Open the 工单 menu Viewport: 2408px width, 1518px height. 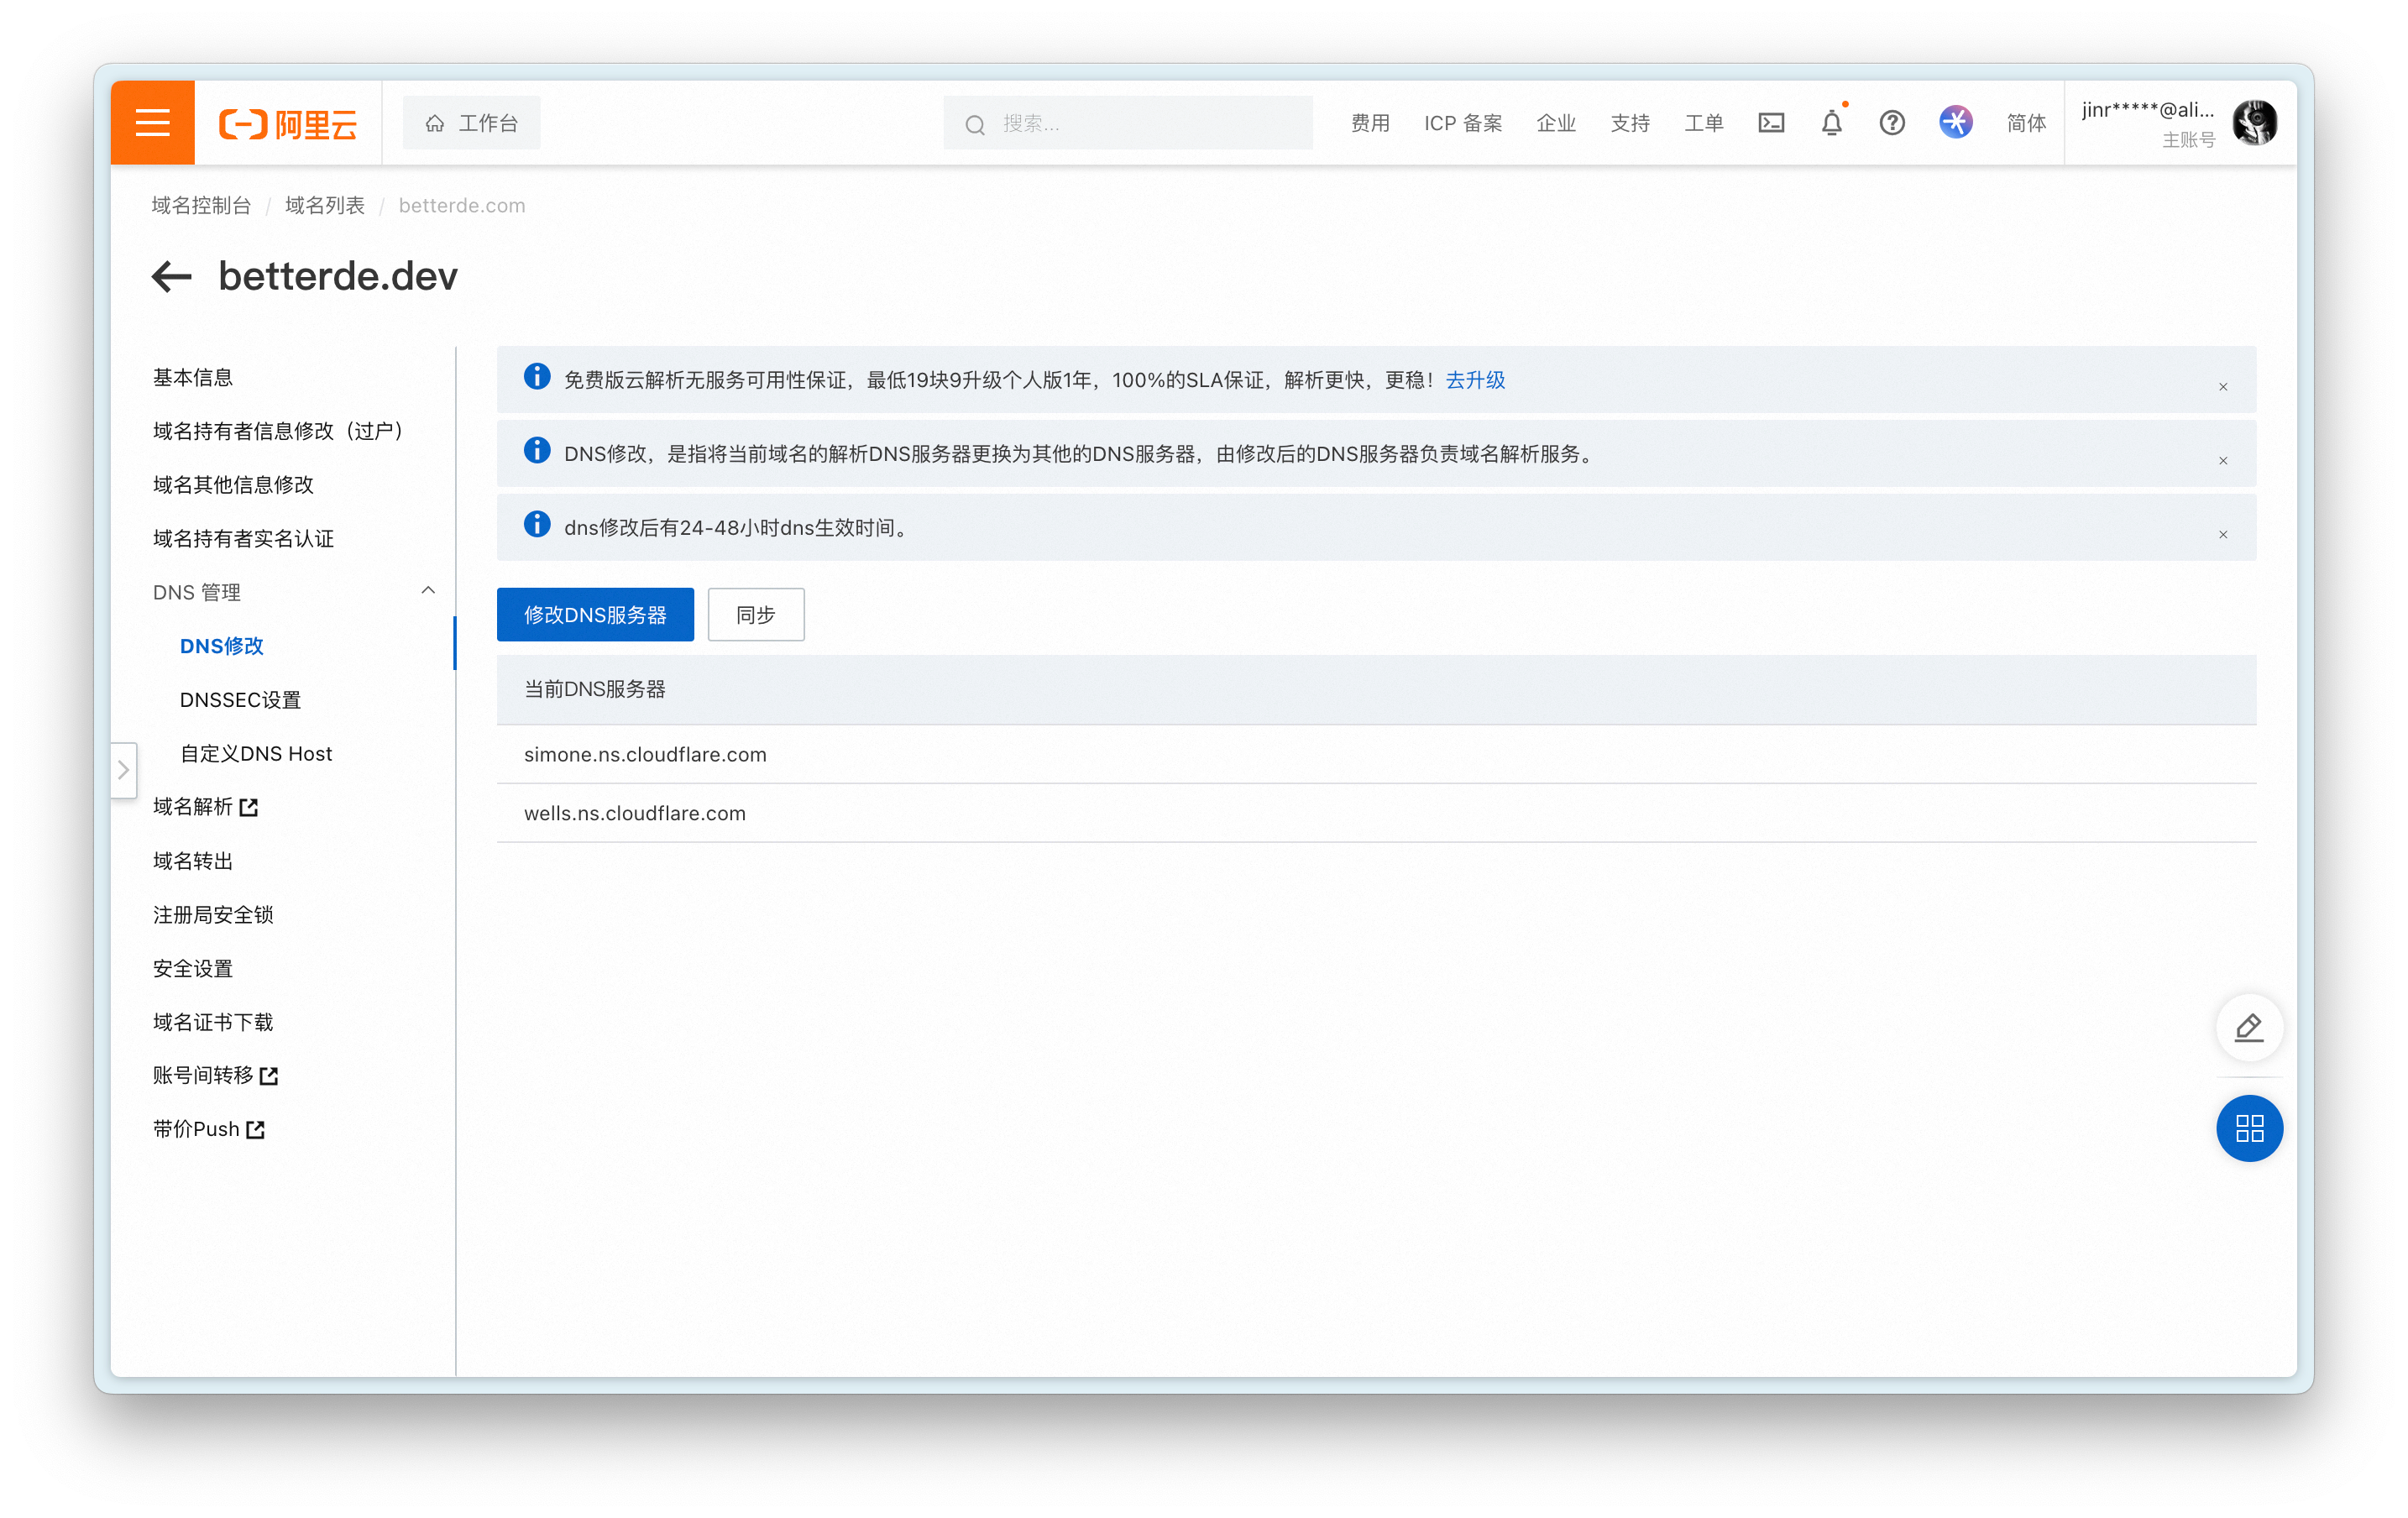click(1704, 123)
